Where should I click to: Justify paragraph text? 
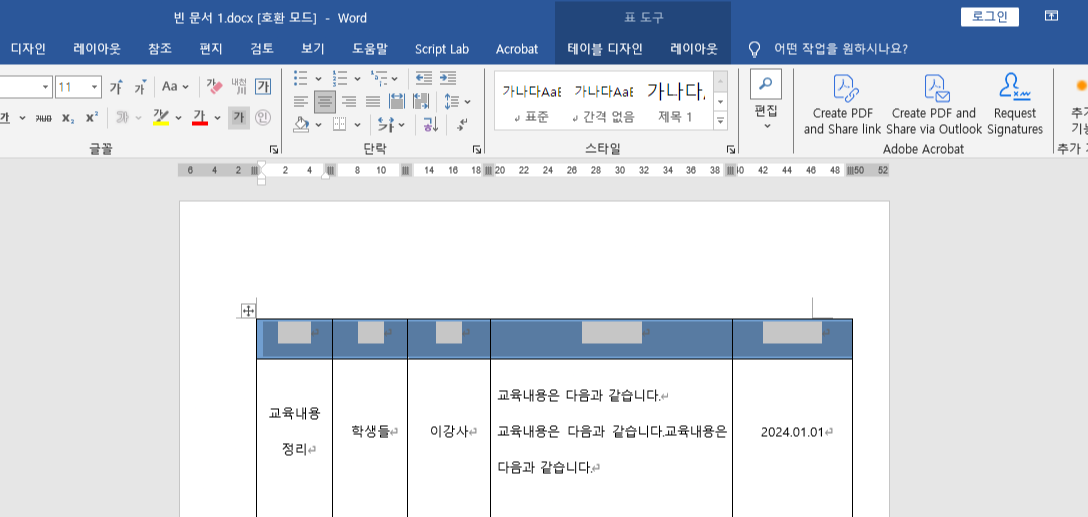373,102
